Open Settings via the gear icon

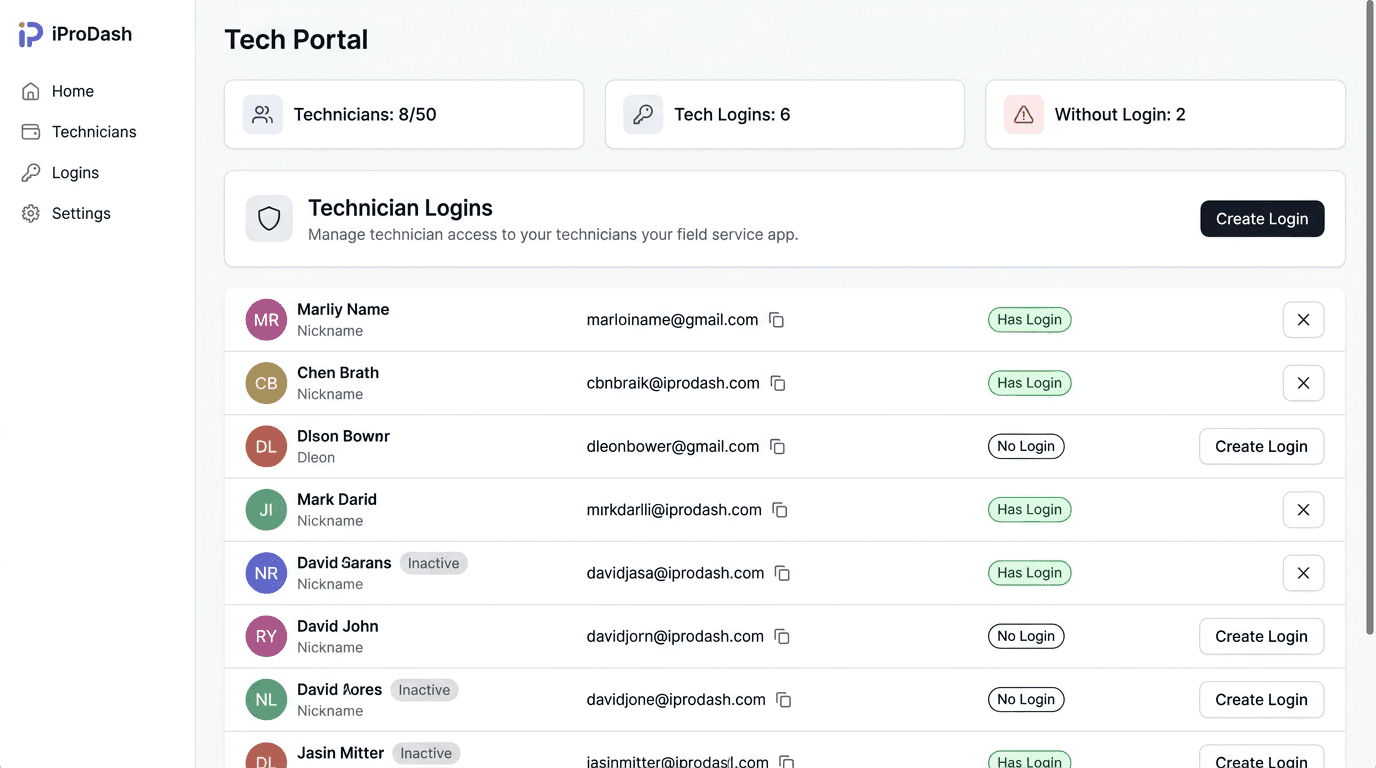click(31, 213)
